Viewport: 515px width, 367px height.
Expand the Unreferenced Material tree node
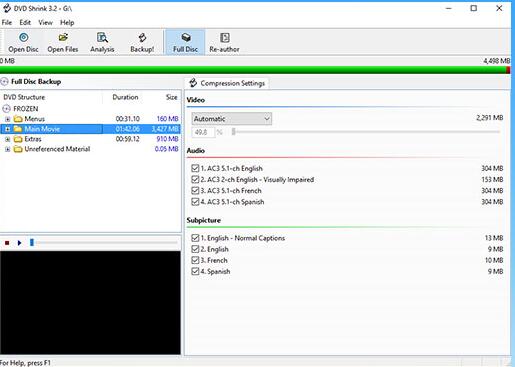click(8, 149)
